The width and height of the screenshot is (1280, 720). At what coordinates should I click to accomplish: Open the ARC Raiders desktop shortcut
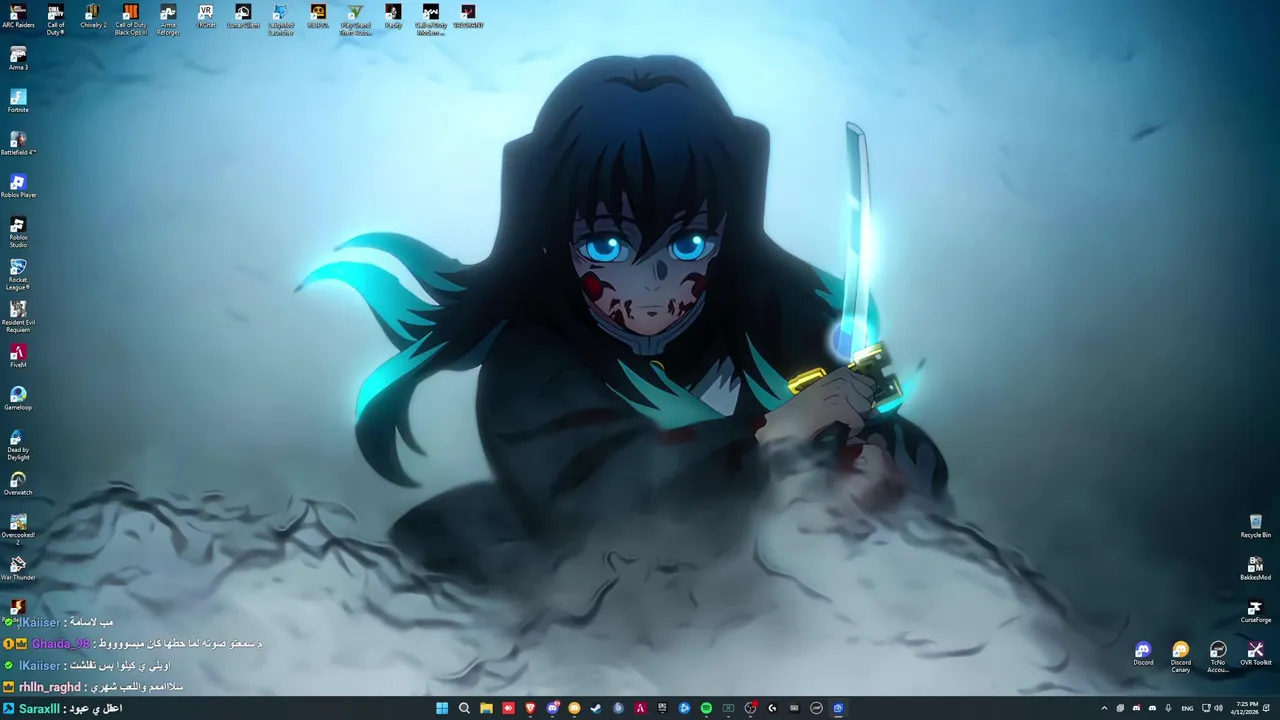(x=18, y=17)
